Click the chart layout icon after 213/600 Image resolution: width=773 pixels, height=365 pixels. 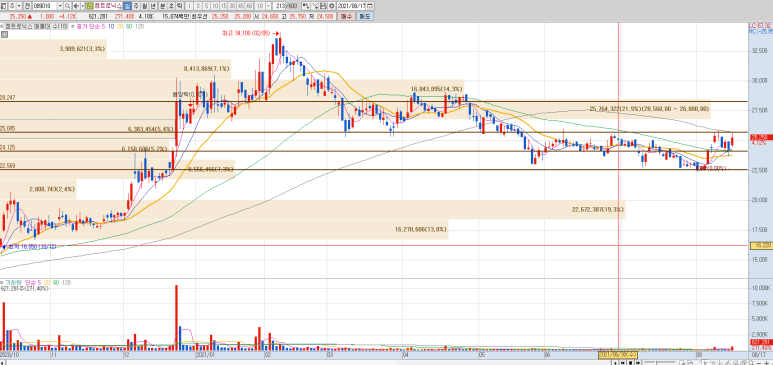tap(306, 6)
